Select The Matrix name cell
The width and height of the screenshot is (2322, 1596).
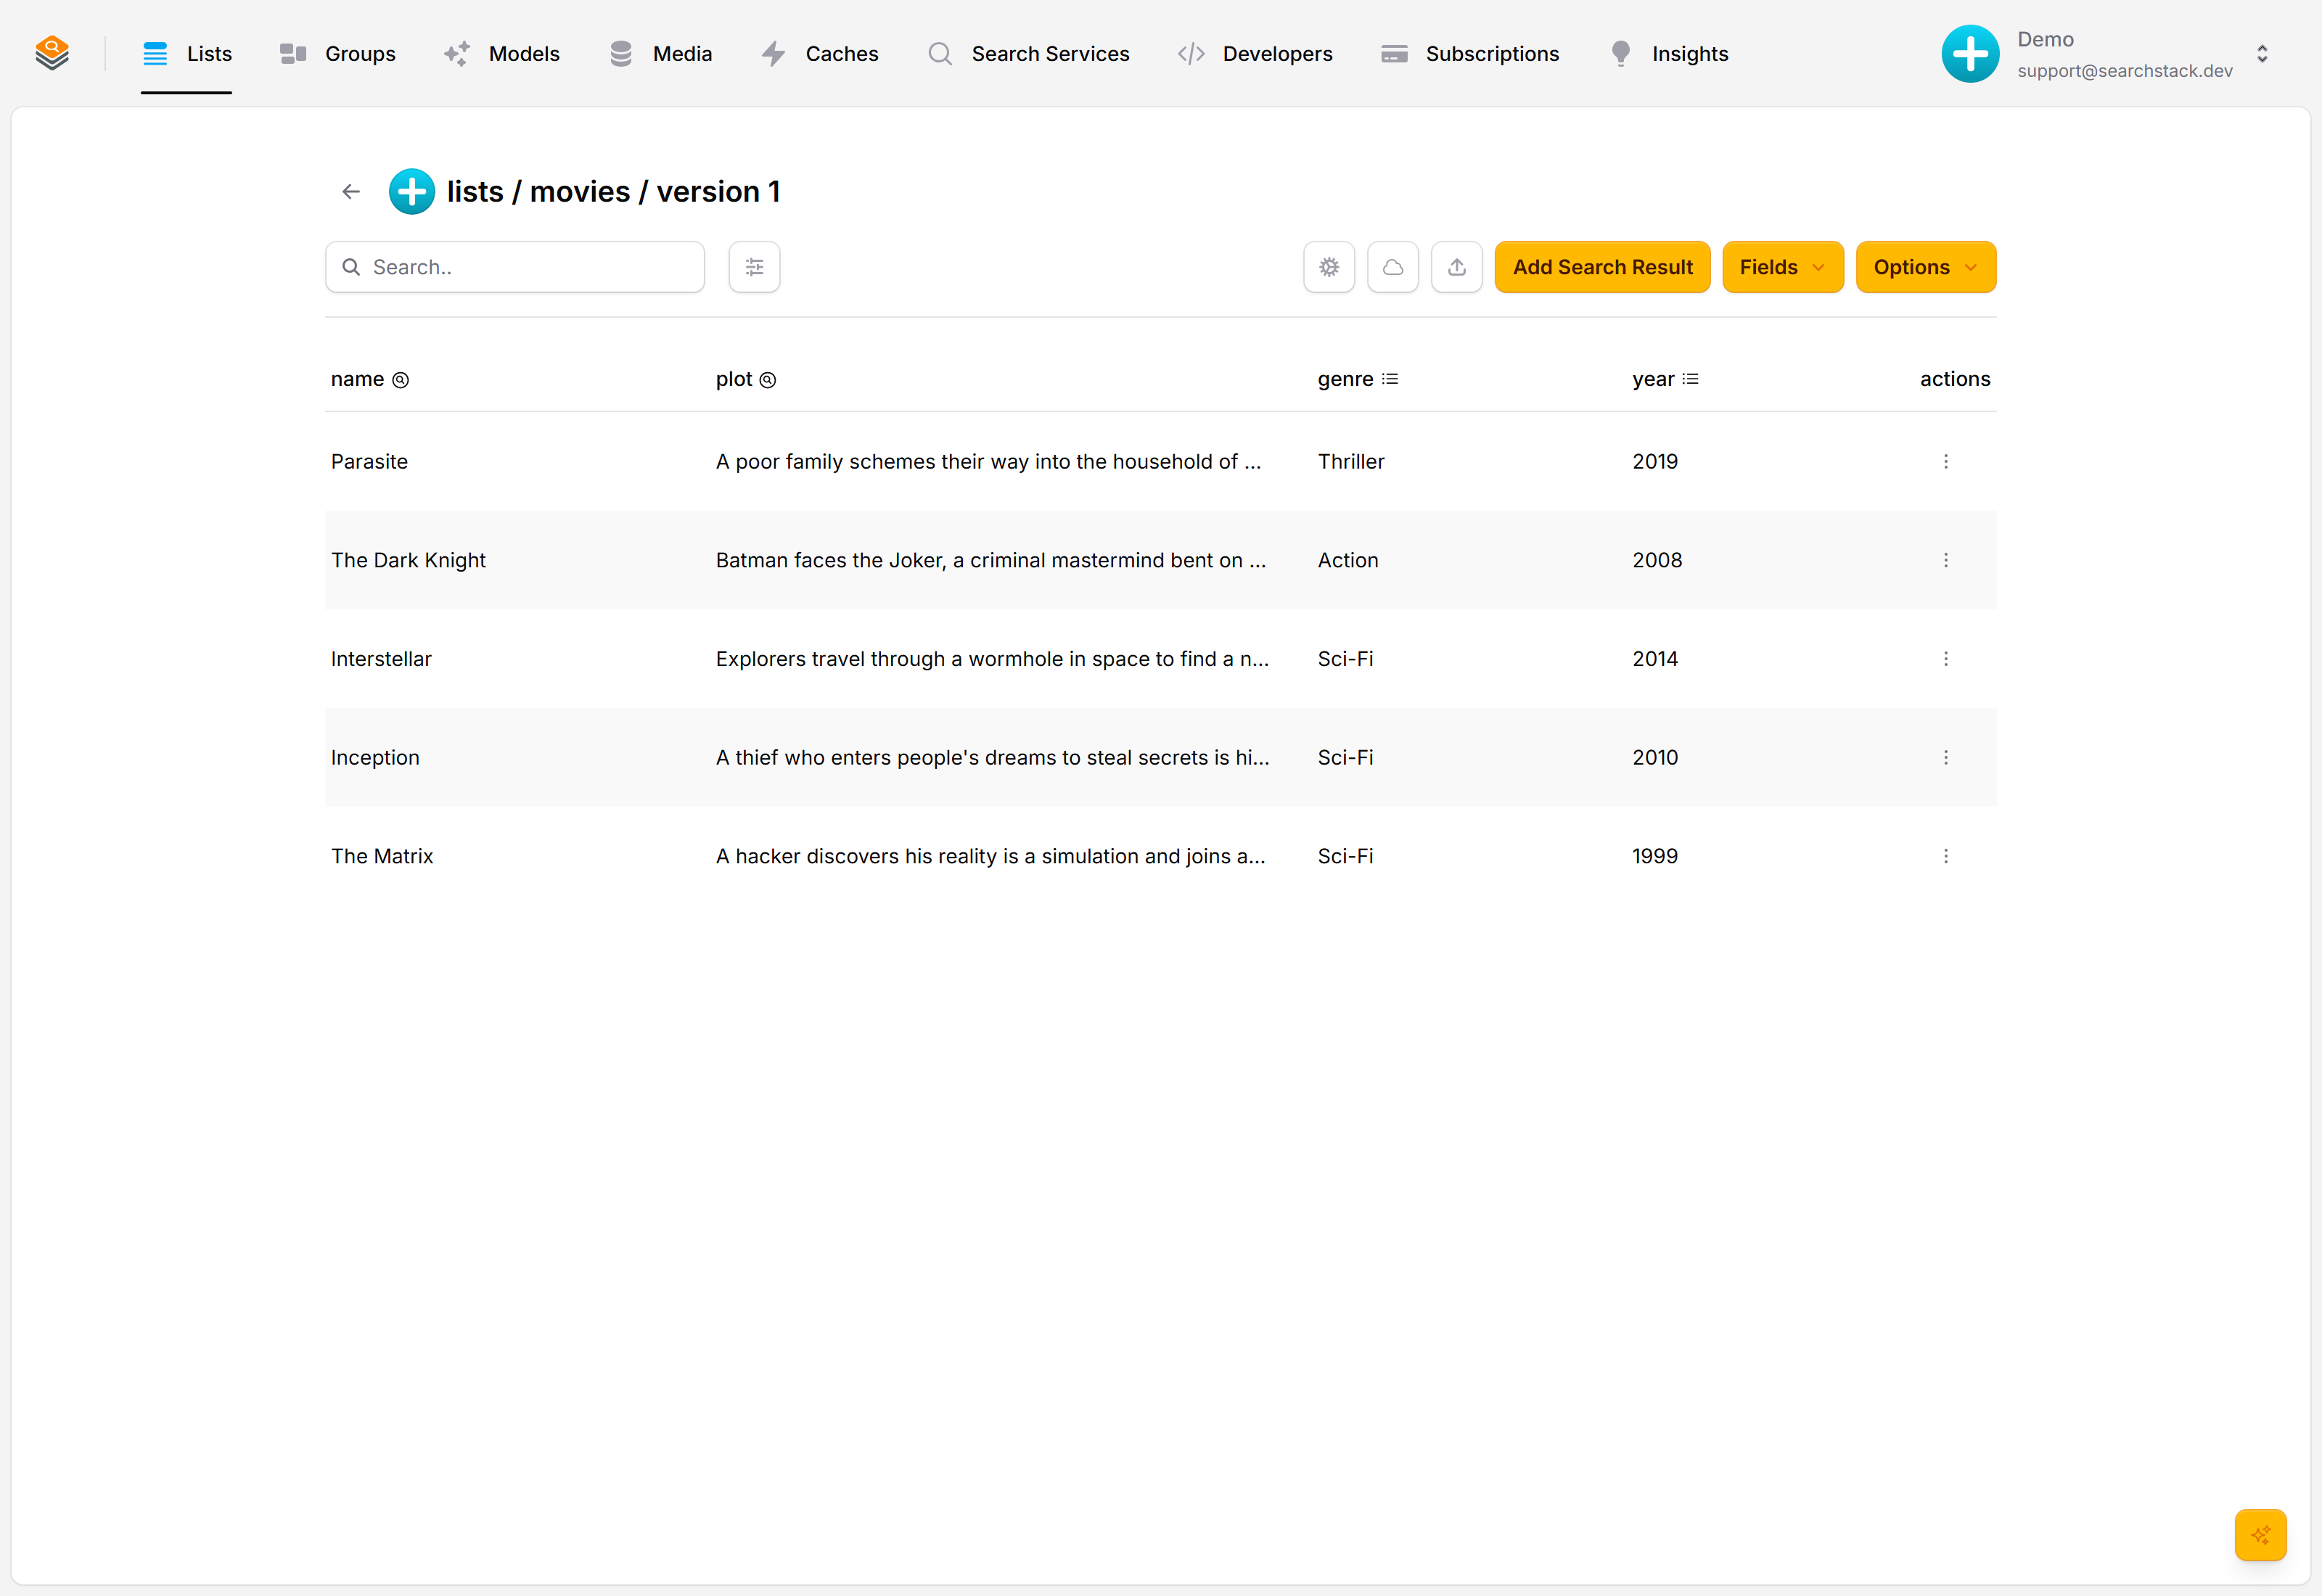point(382,856)
